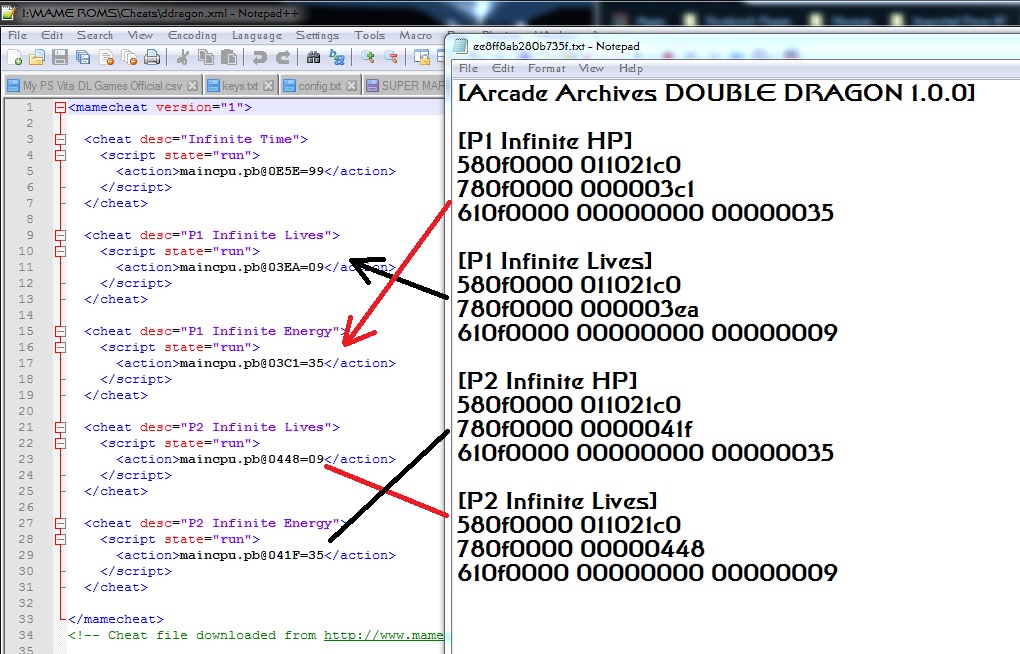
Task: Click the [P2 Infinite Lives] heading in Notepad
Action: coord(557,501)
